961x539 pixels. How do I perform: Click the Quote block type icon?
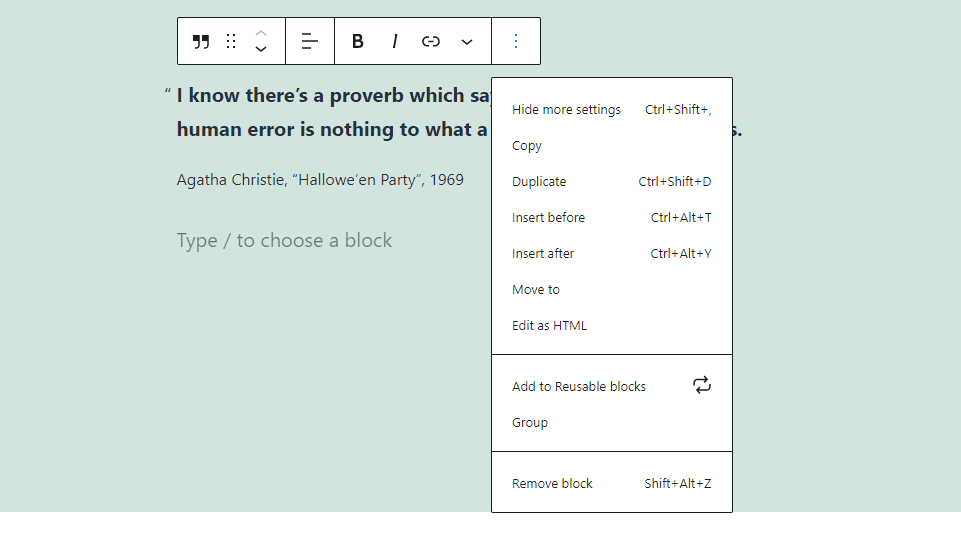[x=201, y=41]
